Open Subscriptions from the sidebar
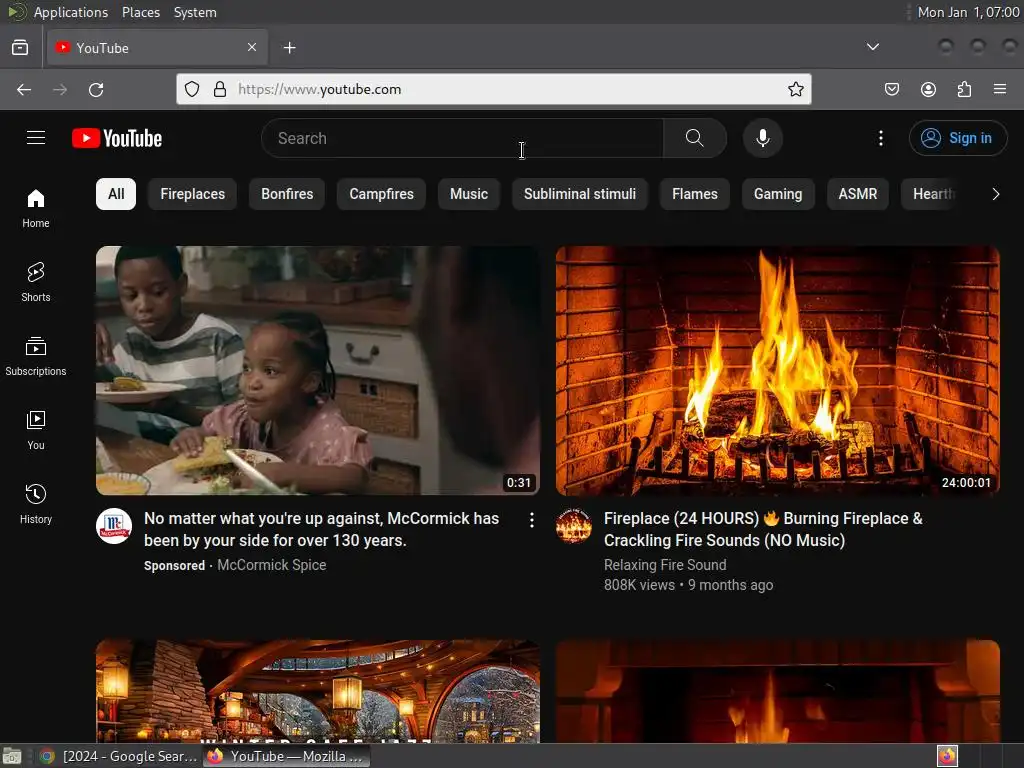Image resolution: width=1024 pixels, height=768 pixels. click(36, 356)
